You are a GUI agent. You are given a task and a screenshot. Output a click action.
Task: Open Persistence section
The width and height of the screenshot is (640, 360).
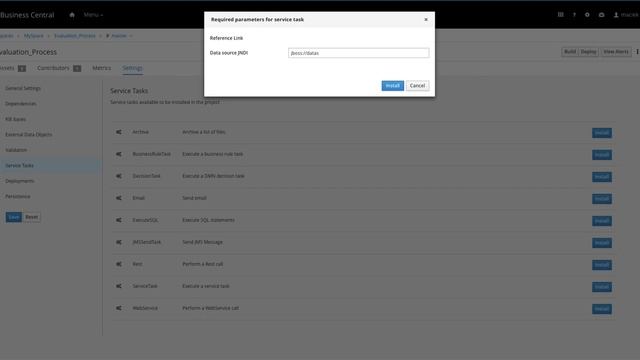click(18, 196)
